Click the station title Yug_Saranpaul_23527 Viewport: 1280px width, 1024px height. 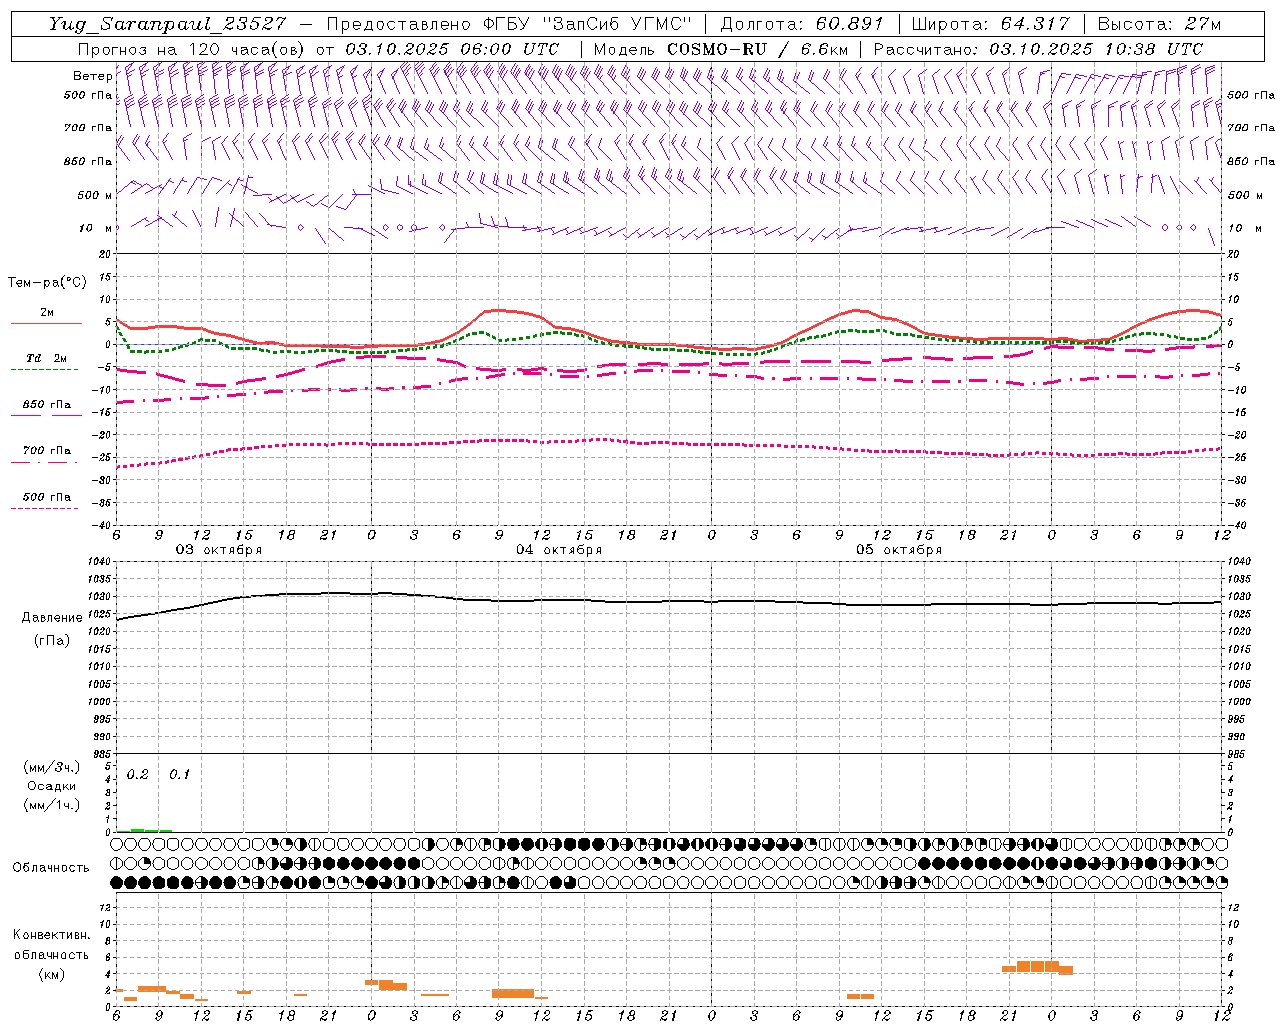pyautogui.click(x=167, y=24)
